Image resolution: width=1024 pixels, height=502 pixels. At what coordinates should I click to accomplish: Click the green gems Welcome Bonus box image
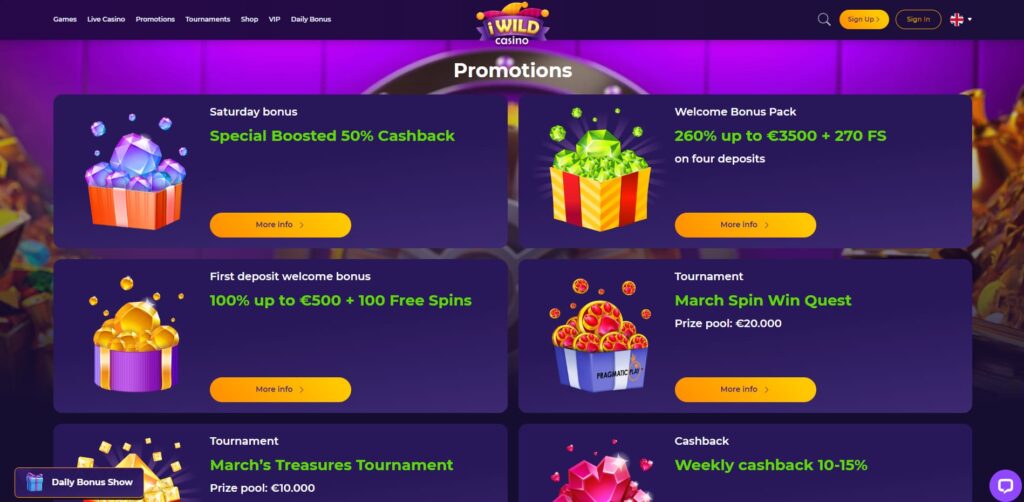600,170
